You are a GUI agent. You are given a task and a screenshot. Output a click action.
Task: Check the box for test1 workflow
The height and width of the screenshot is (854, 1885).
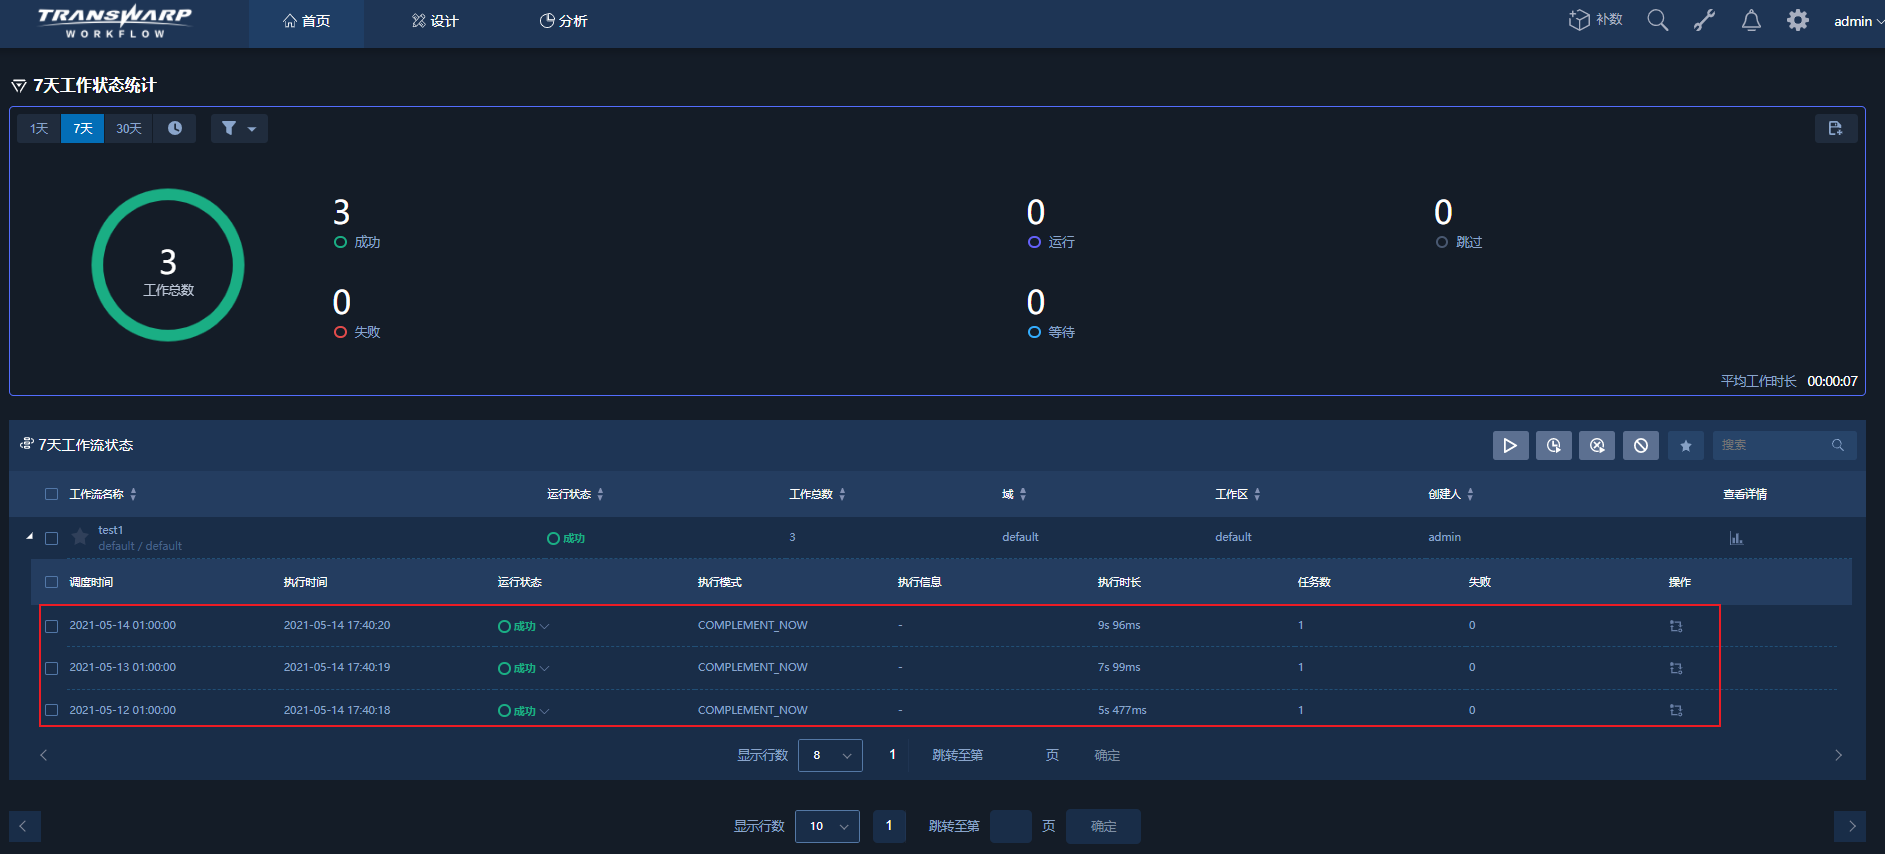pos(52,538)
